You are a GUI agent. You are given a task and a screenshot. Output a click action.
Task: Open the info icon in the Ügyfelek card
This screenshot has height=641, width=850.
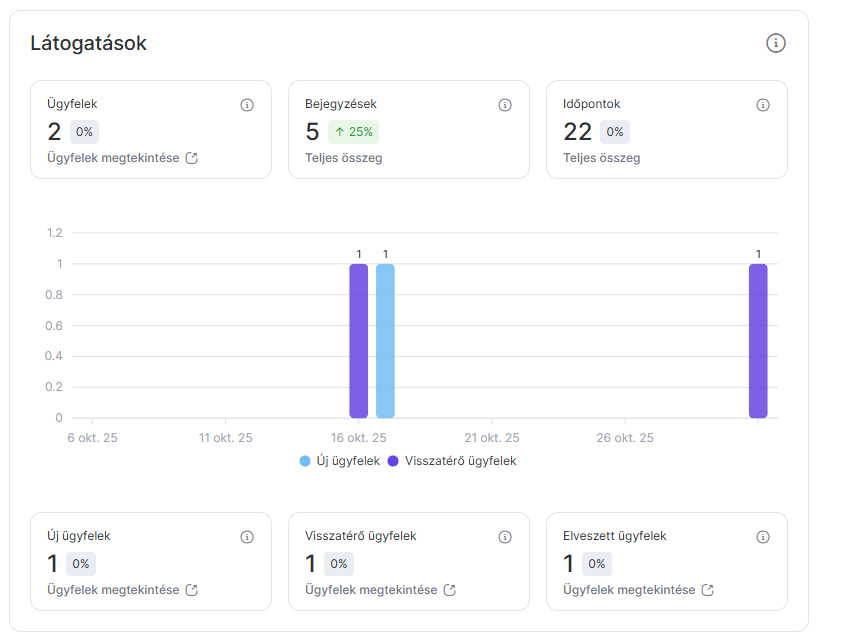point(247,105)
